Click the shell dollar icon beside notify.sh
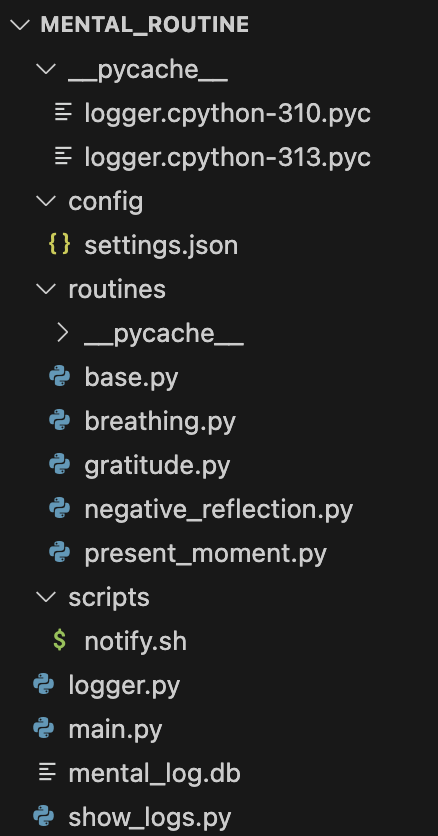This screenshot has height=836, width=438. (x=60, y=640)
